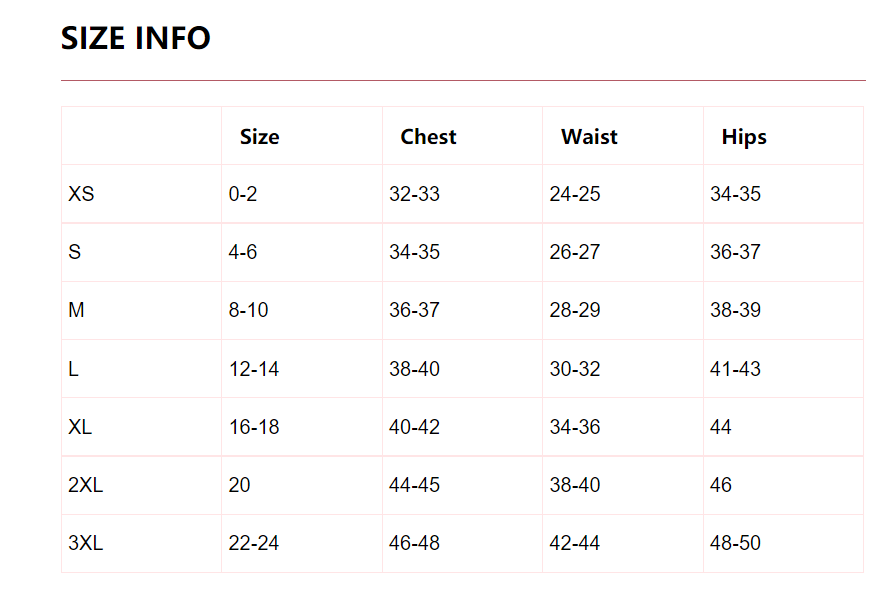Select the 0-2 size cell

(x=243, y=194)
